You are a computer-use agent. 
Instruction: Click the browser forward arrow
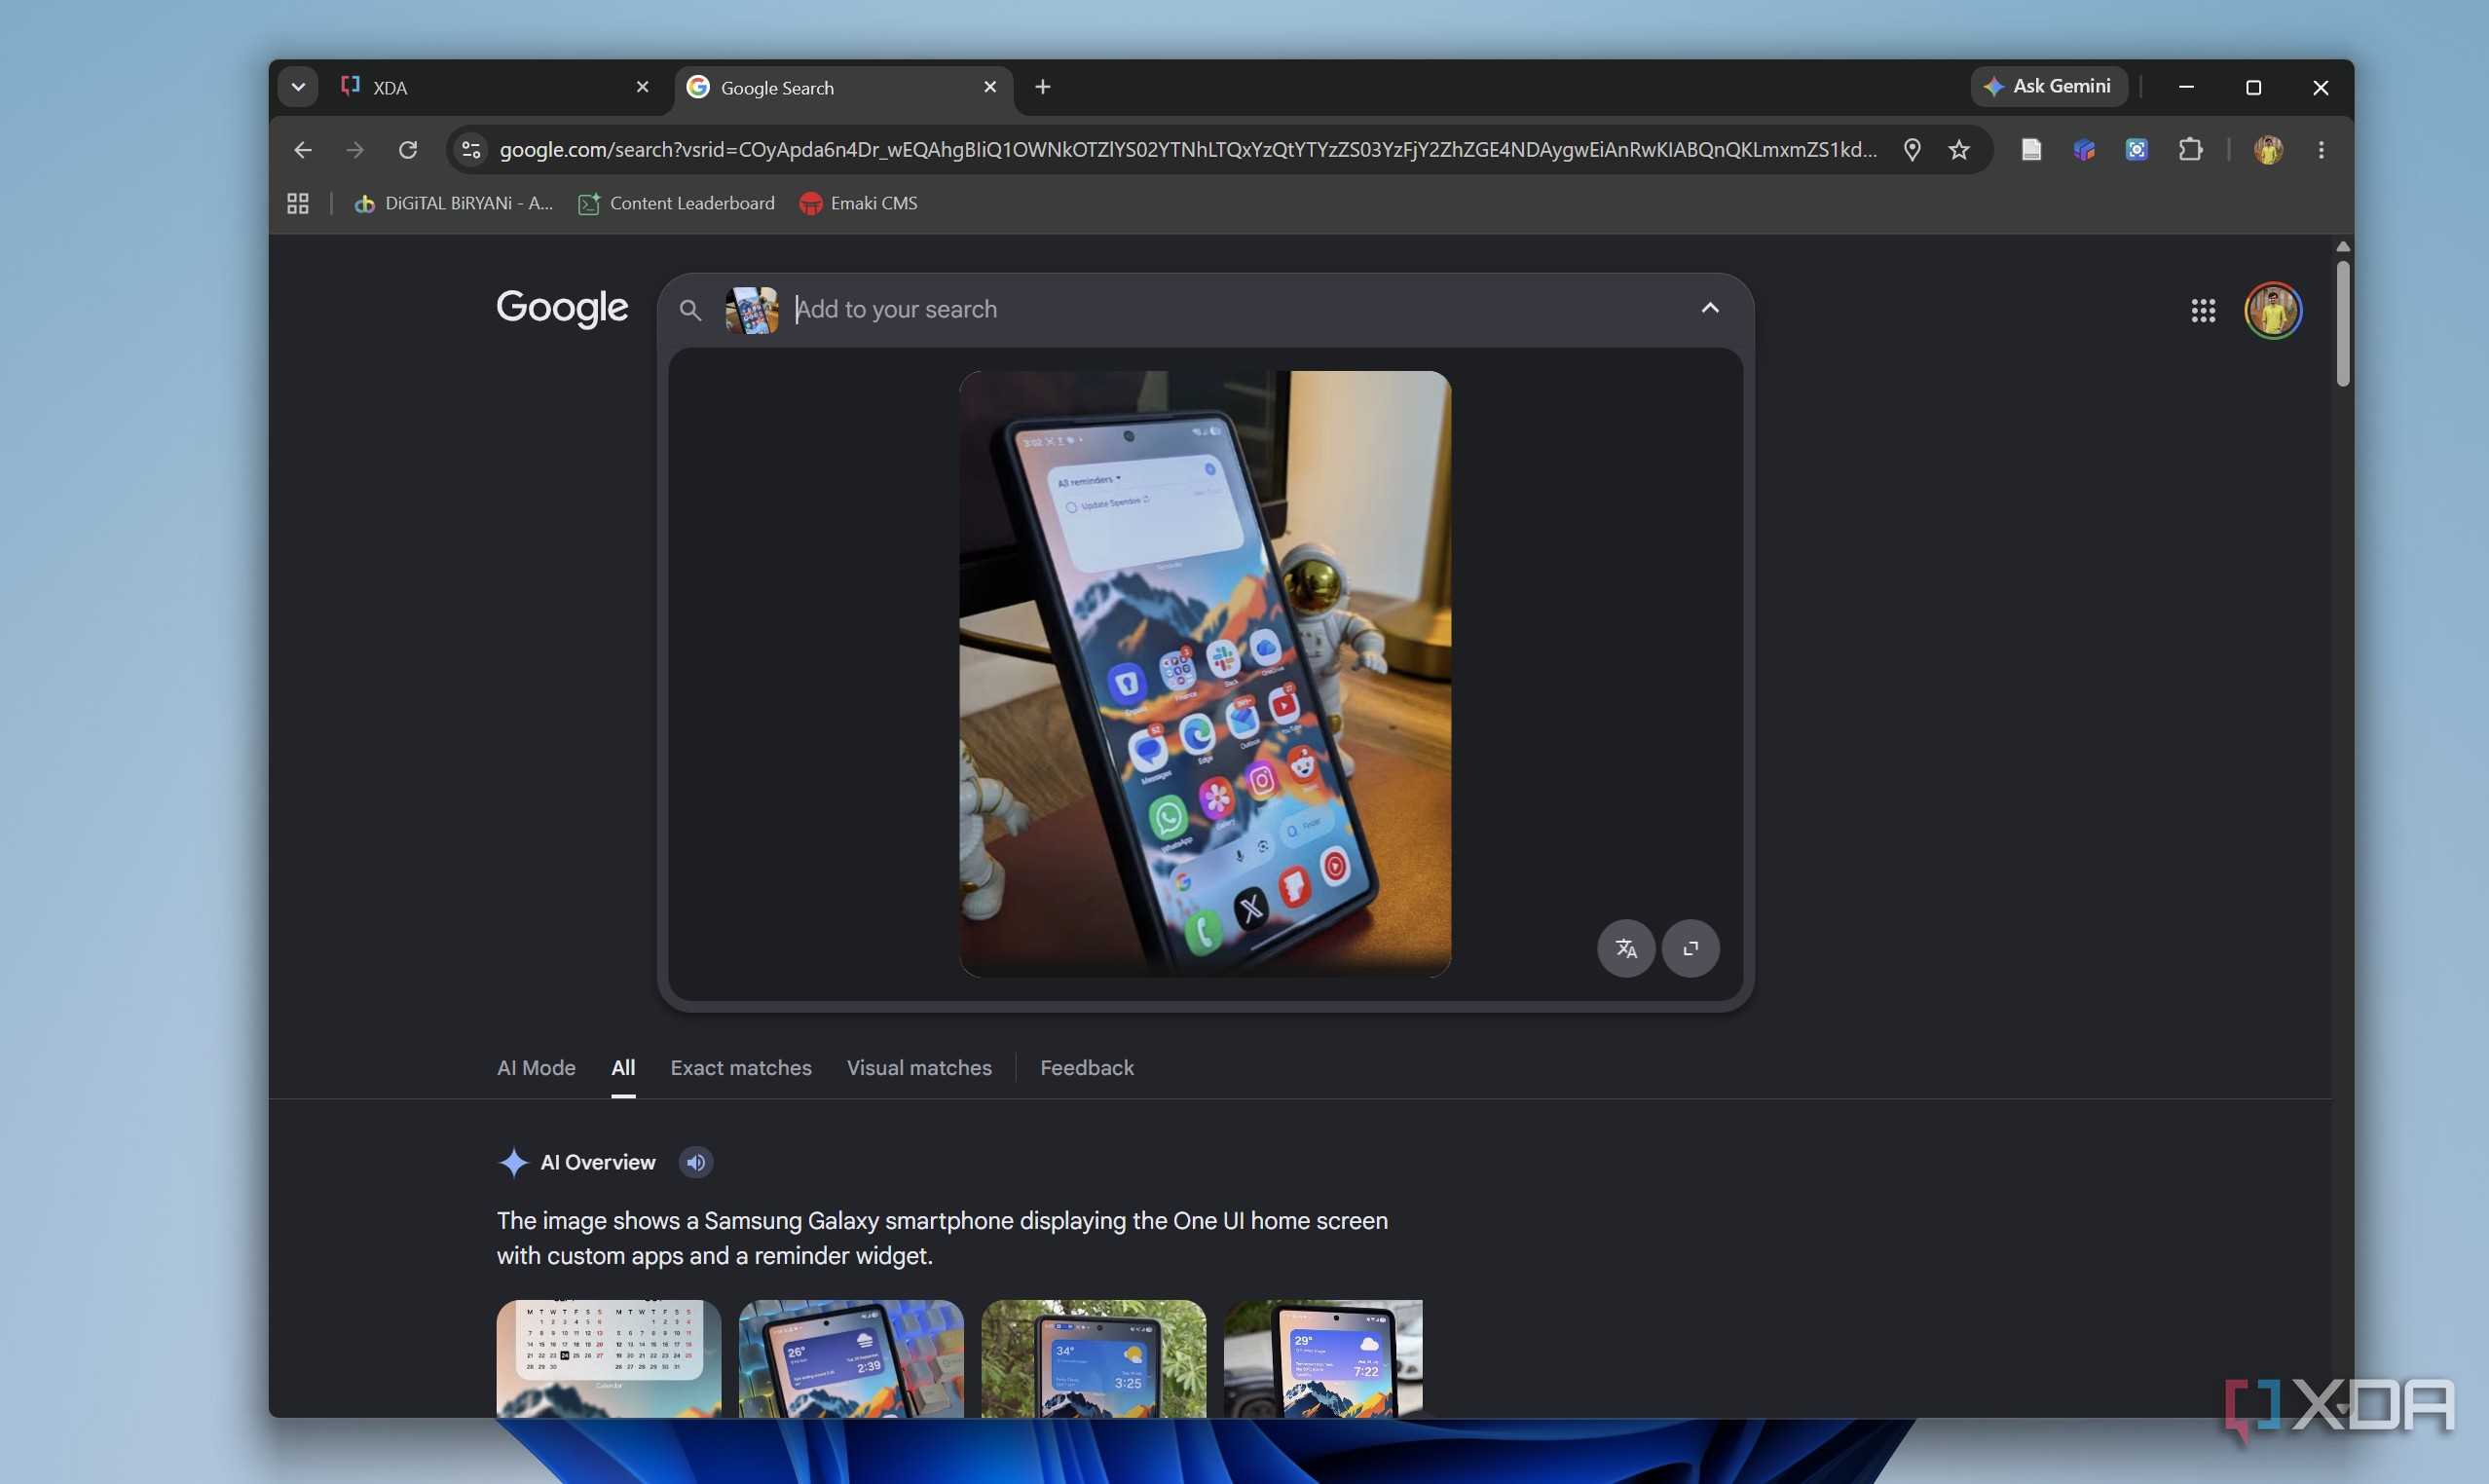coord(355,150)
